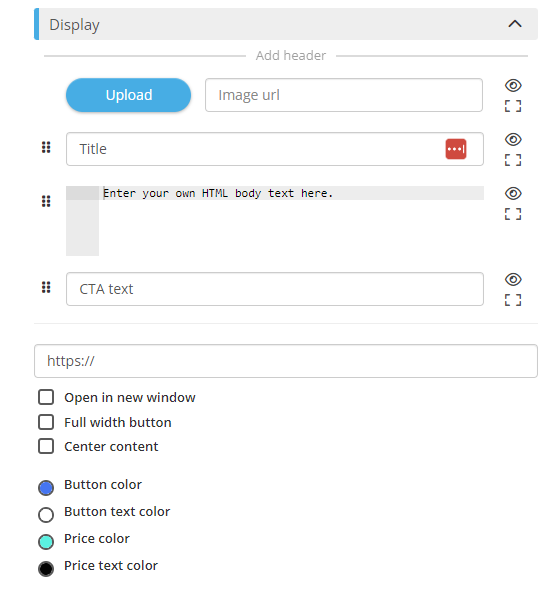Toggle visibility eye for CTA text
The height and width of the screenshot is (597, 555).
pos(513,279)
